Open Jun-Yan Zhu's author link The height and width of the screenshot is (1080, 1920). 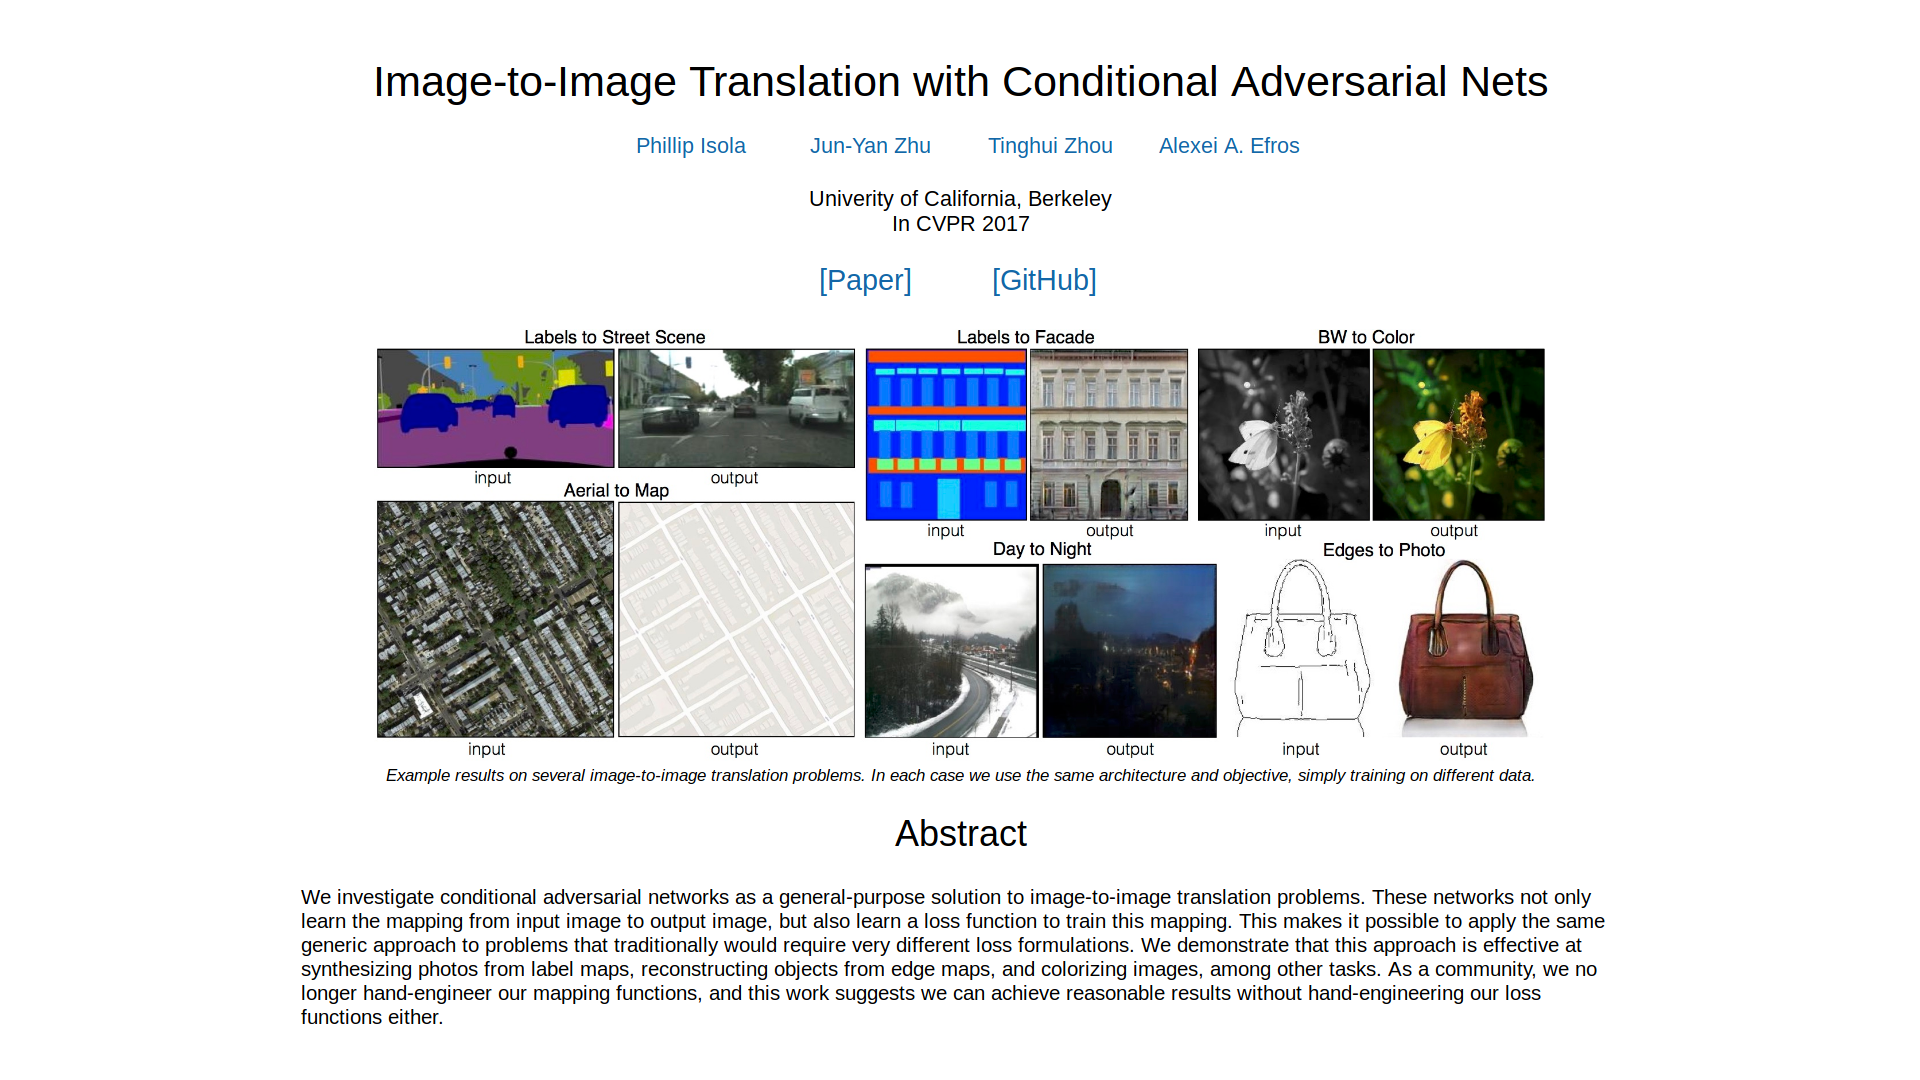pyautogui.click(x=870, y=146)
